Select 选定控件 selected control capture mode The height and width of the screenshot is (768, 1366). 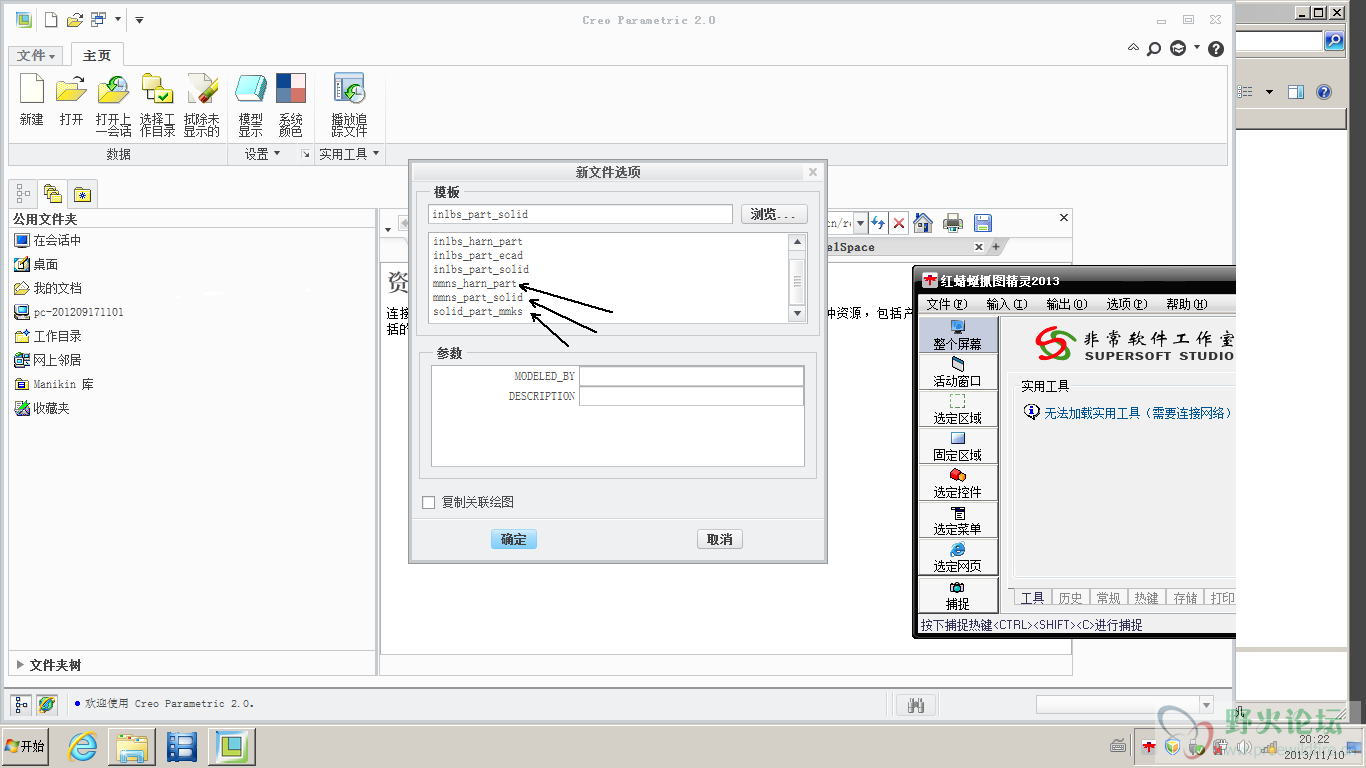click(x=957, y=483)
